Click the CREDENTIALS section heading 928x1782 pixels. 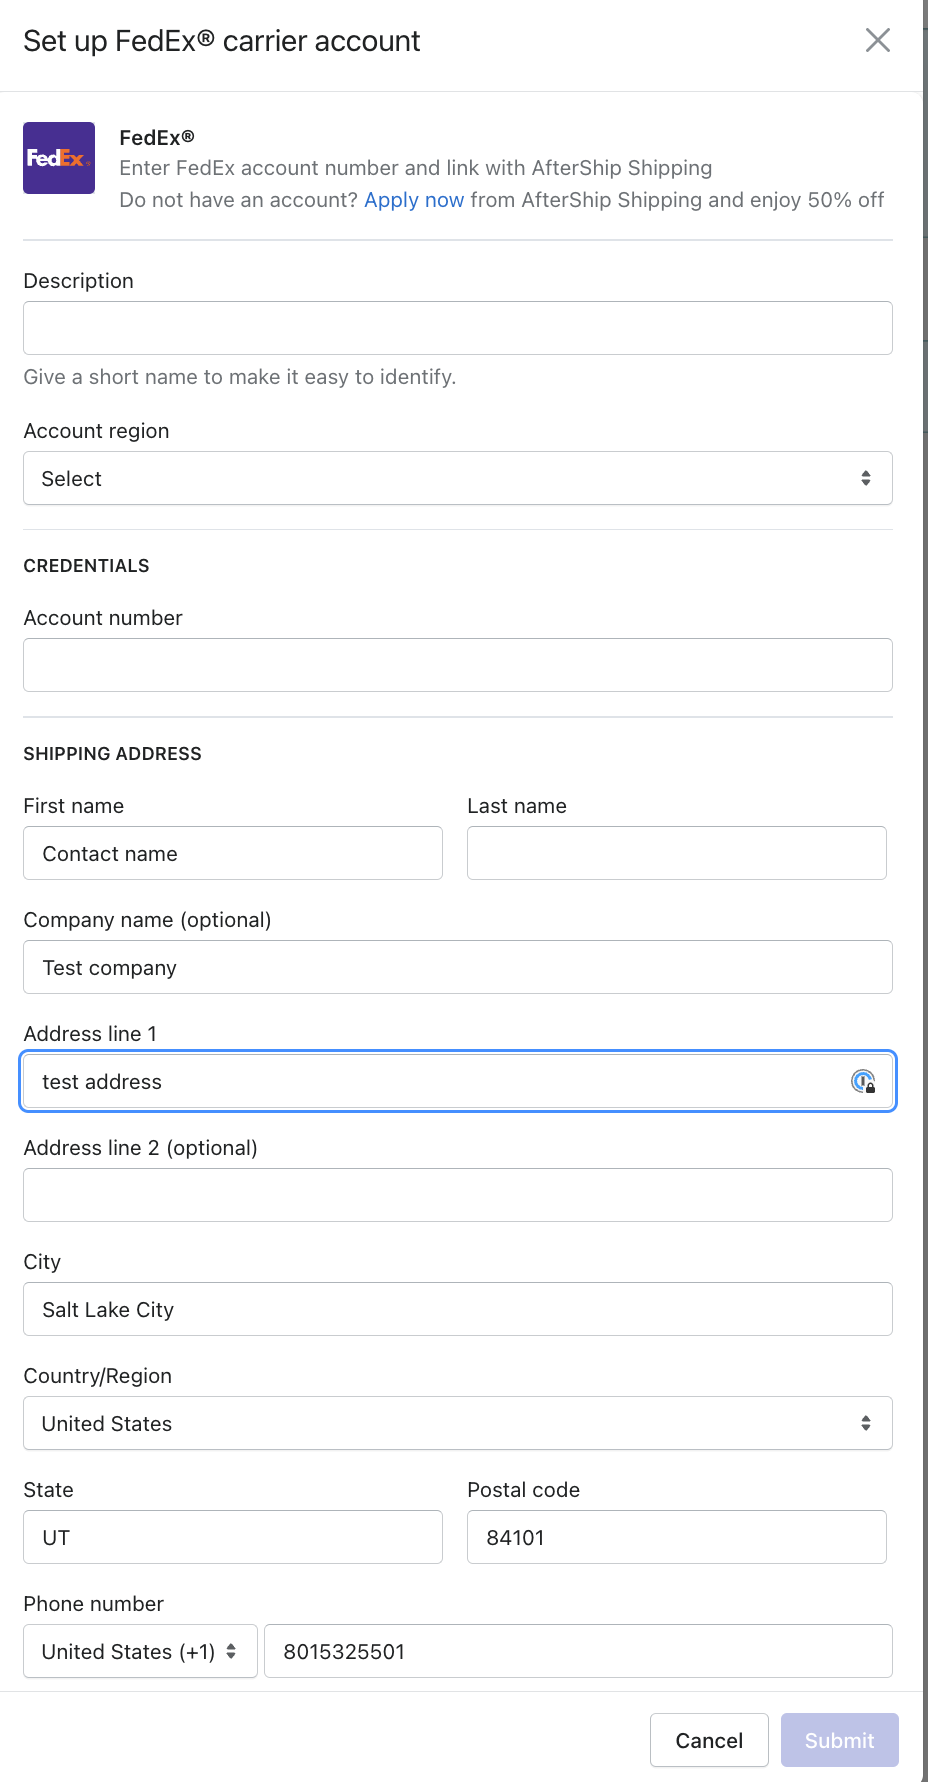click(x=86, y=566)
